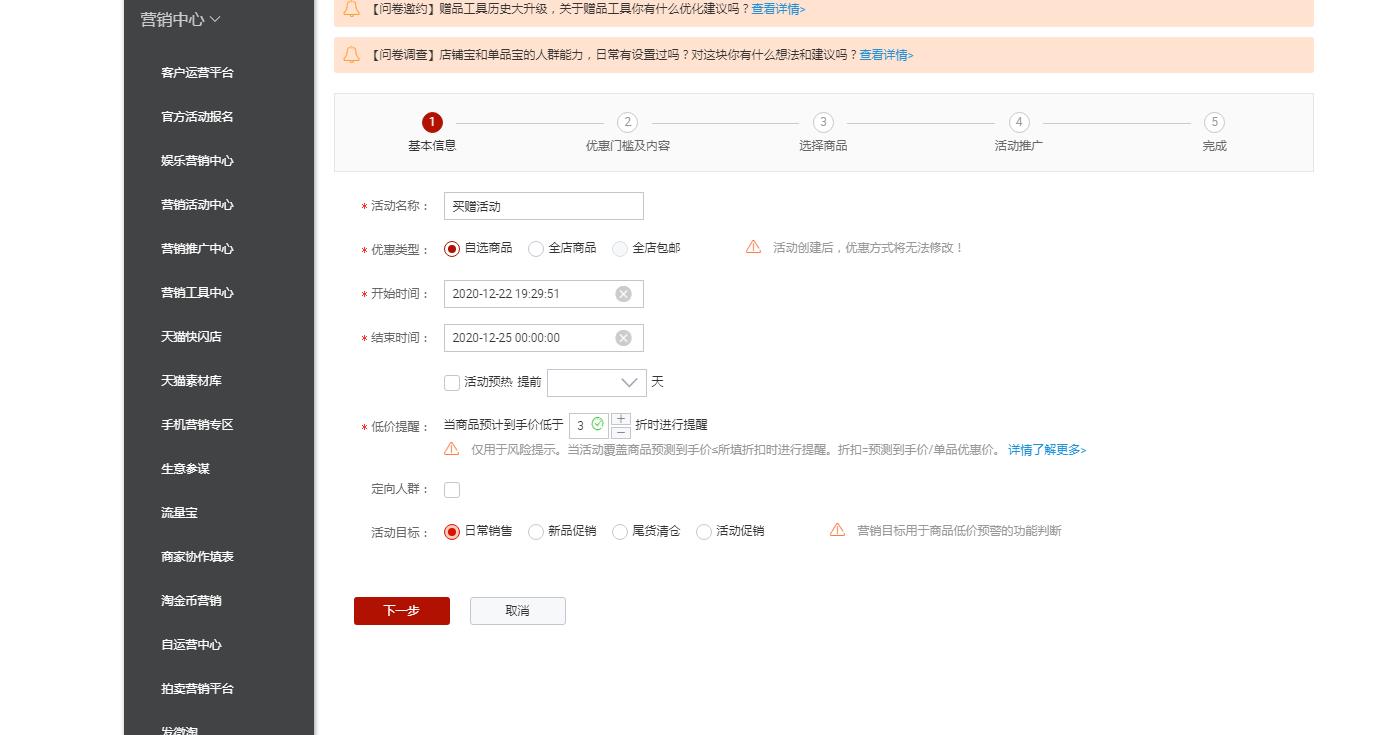Select the 全店包邮 discount type
Viewport: 1373px width, 735px height.
620,248
